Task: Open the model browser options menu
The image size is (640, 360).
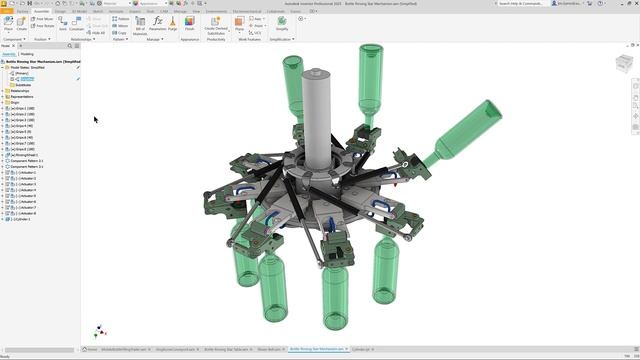Action: tap(77, 46)
